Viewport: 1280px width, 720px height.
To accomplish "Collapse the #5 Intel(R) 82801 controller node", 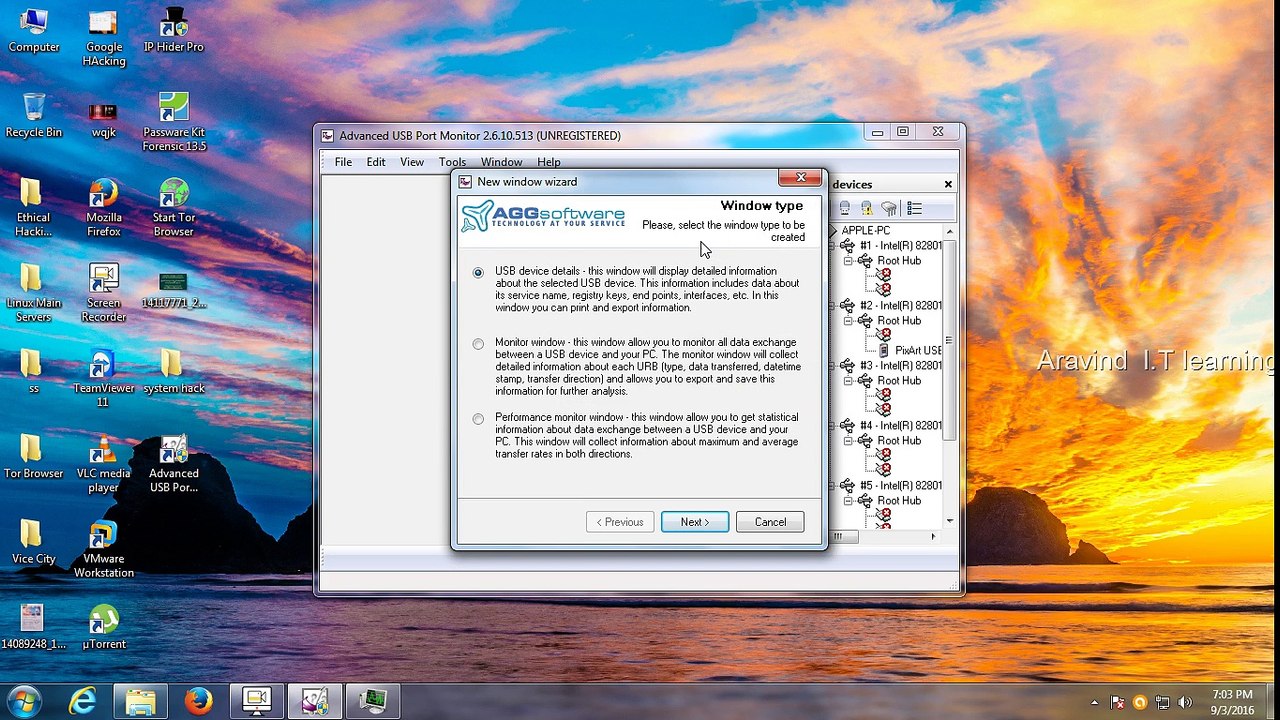I will pyautogui.click(x=833, y=486).
